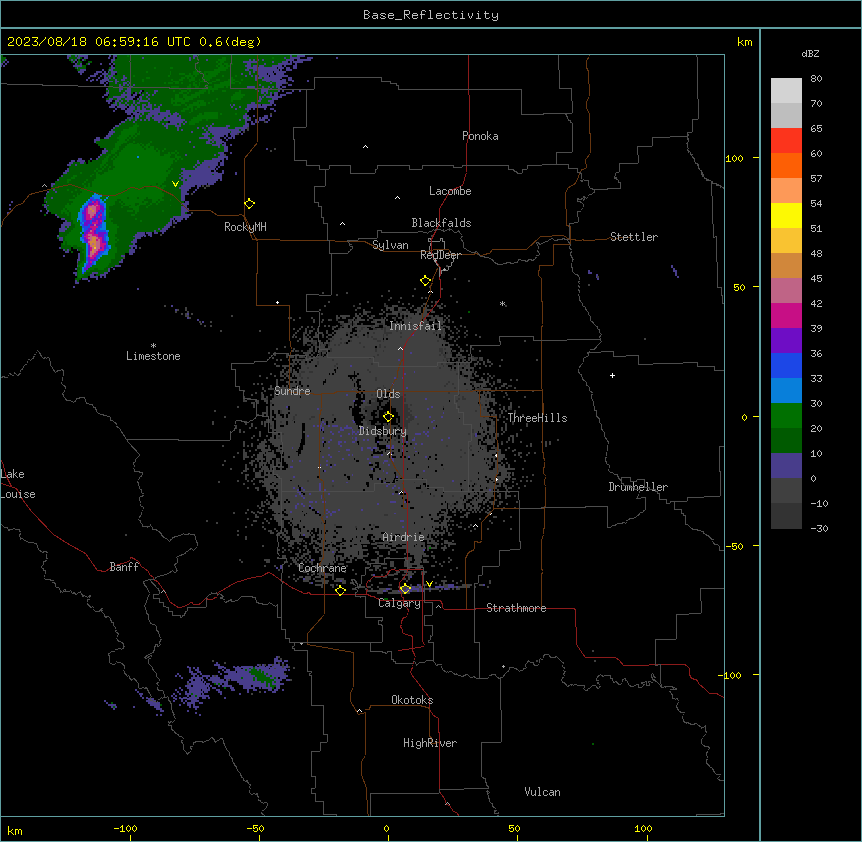Screen dimensions: 862x842
Task: Click the white plus marker west of Drumheller
Action: pyautogui.click(x=612, y=375)
